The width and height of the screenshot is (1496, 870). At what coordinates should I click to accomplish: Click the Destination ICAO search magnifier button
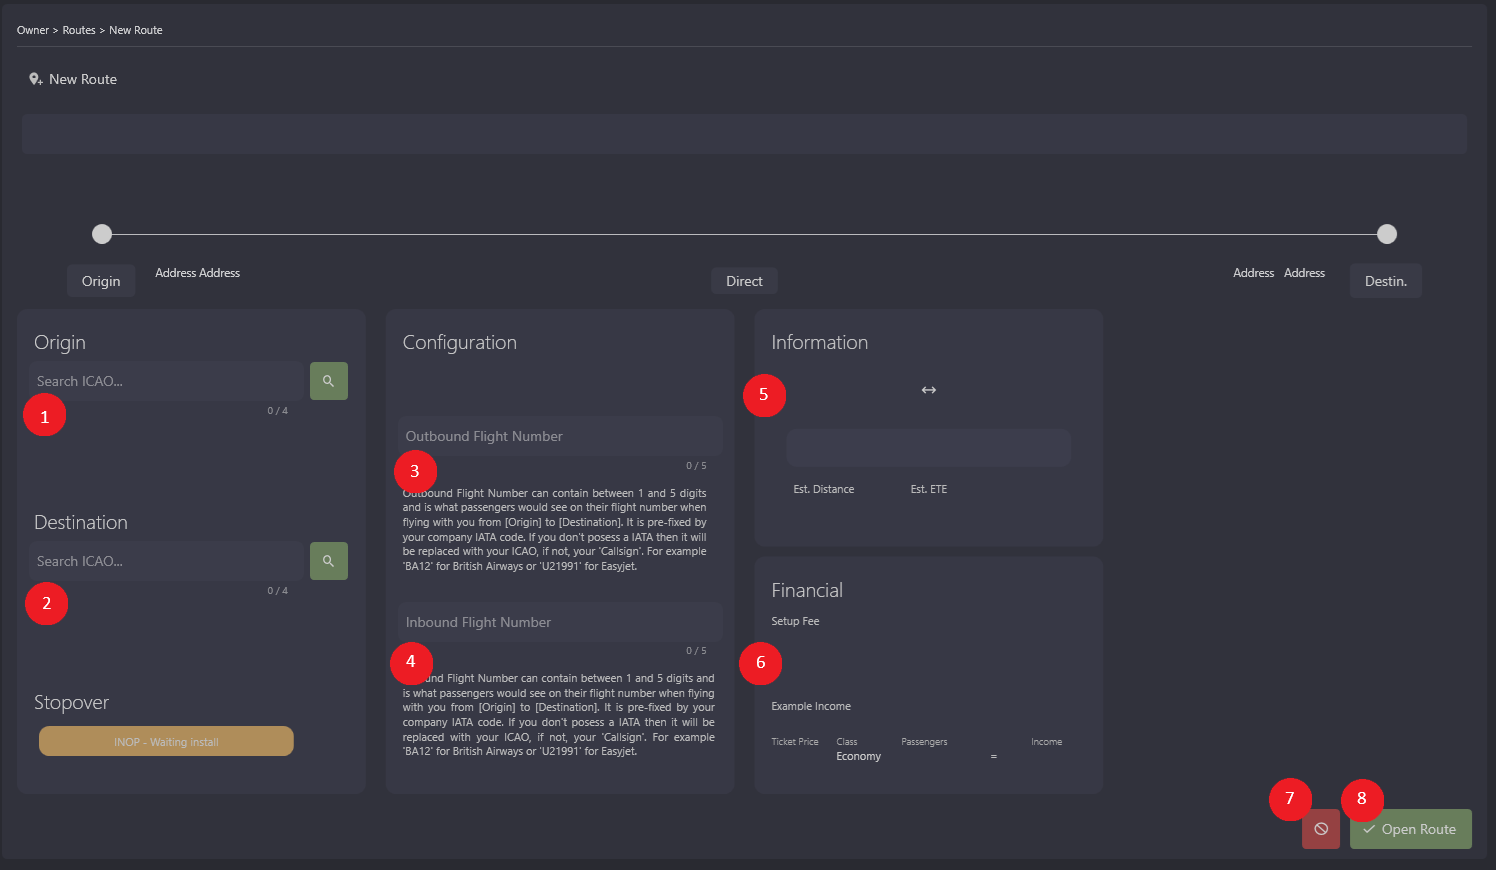[x=328, y=561]
